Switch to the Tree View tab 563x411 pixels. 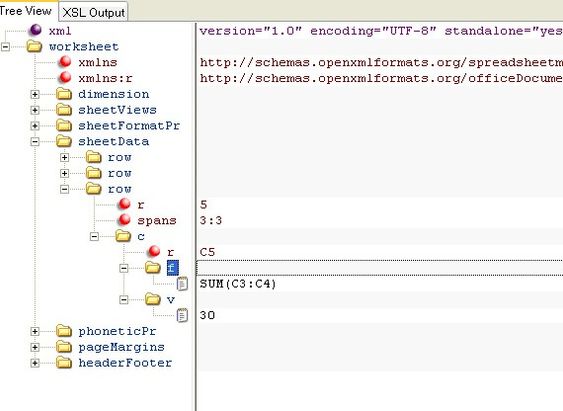coord(26,11)
